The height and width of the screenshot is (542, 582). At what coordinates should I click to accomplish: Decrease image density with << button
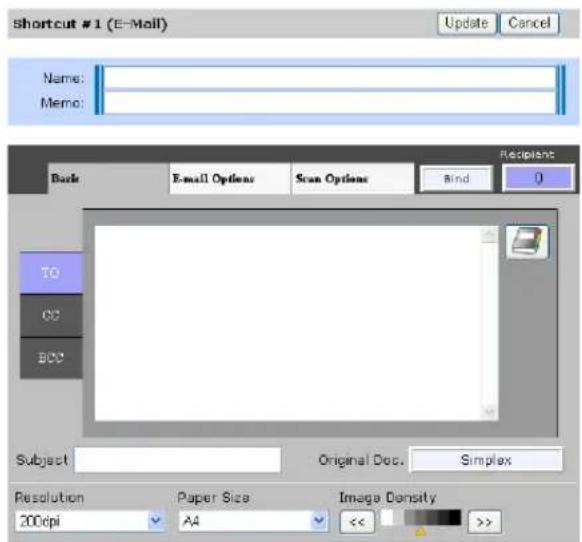(x=357, y=522)
